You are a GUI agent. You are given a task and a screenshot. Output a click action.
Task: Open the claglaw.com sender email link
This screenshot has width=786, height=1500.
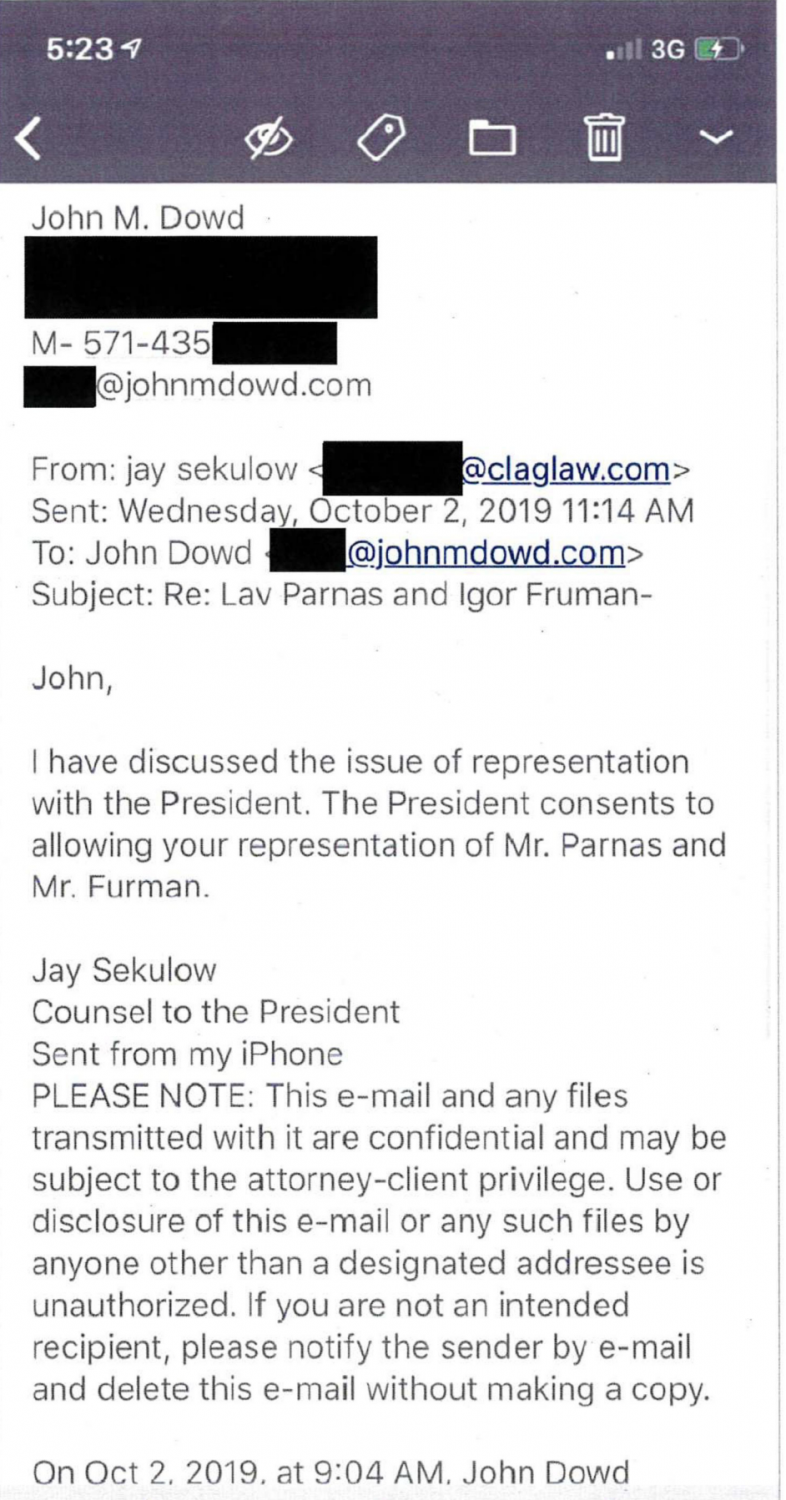pyautogui.click(x=566, y=468)
